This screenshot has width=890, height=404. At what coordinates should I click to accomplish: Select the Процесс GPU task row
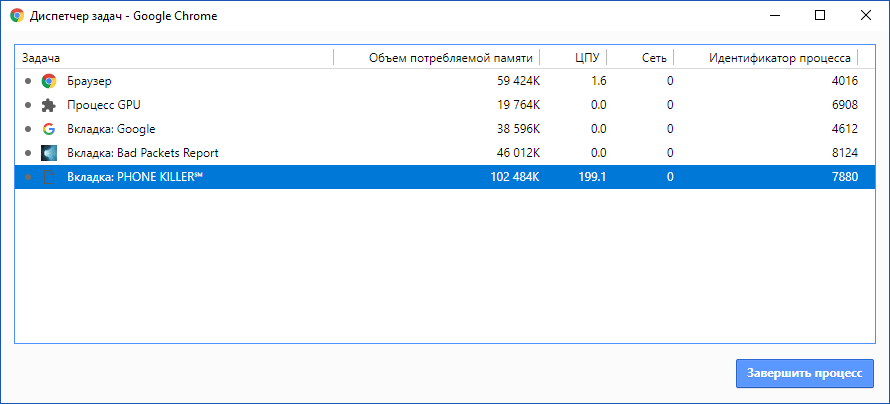click(x=444, y=105)
